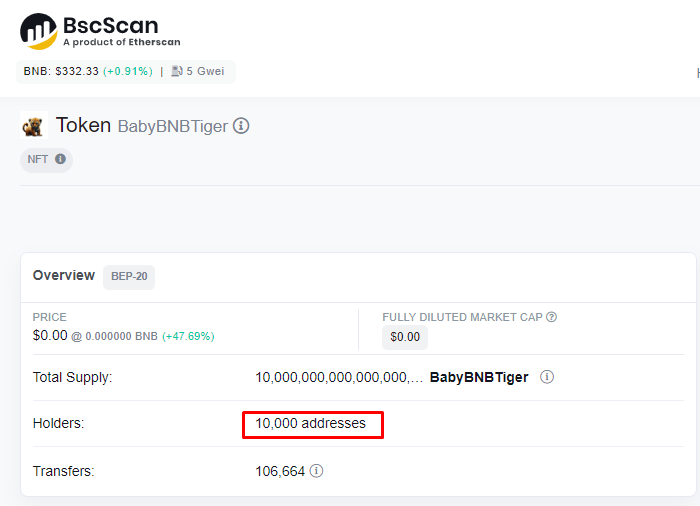700x506 pixels.
Task: Click the BabyBNBTiger token logo thumbnail
Action: [x=33, y=125]
